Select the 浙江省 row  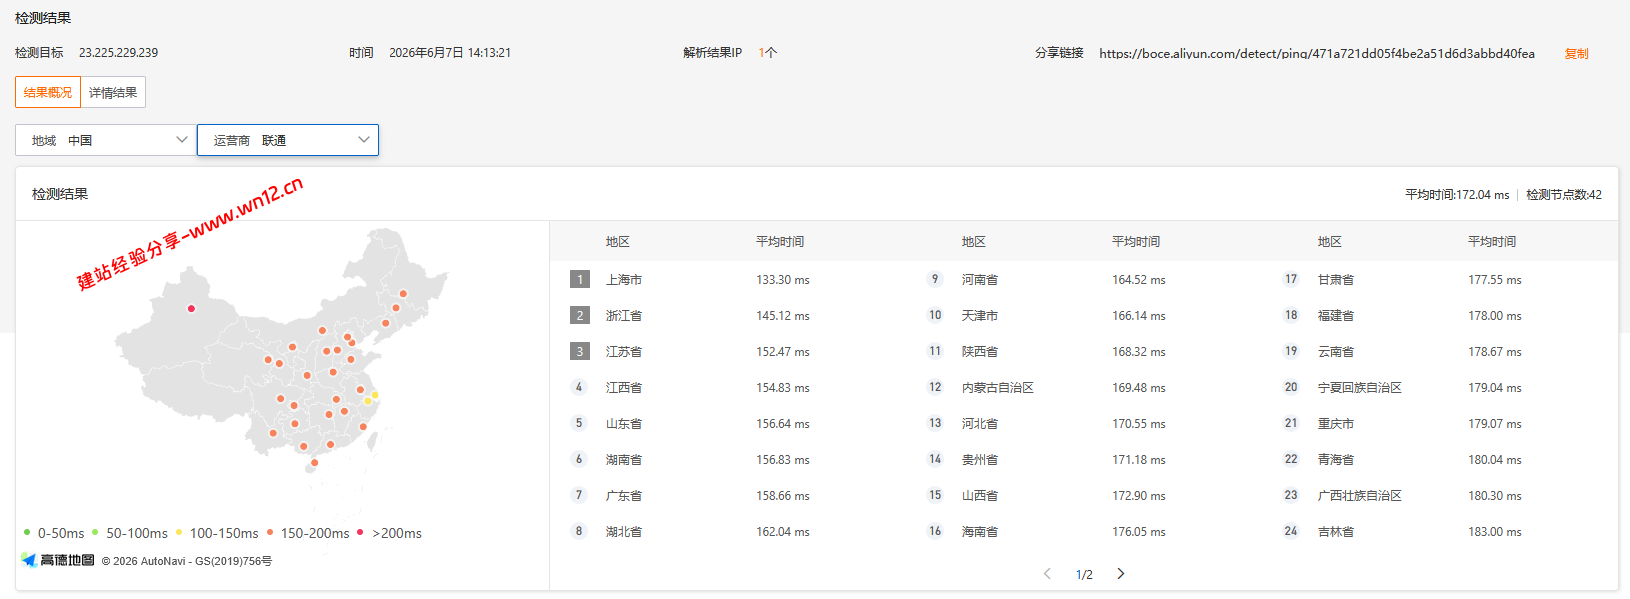tap(728, 316)
